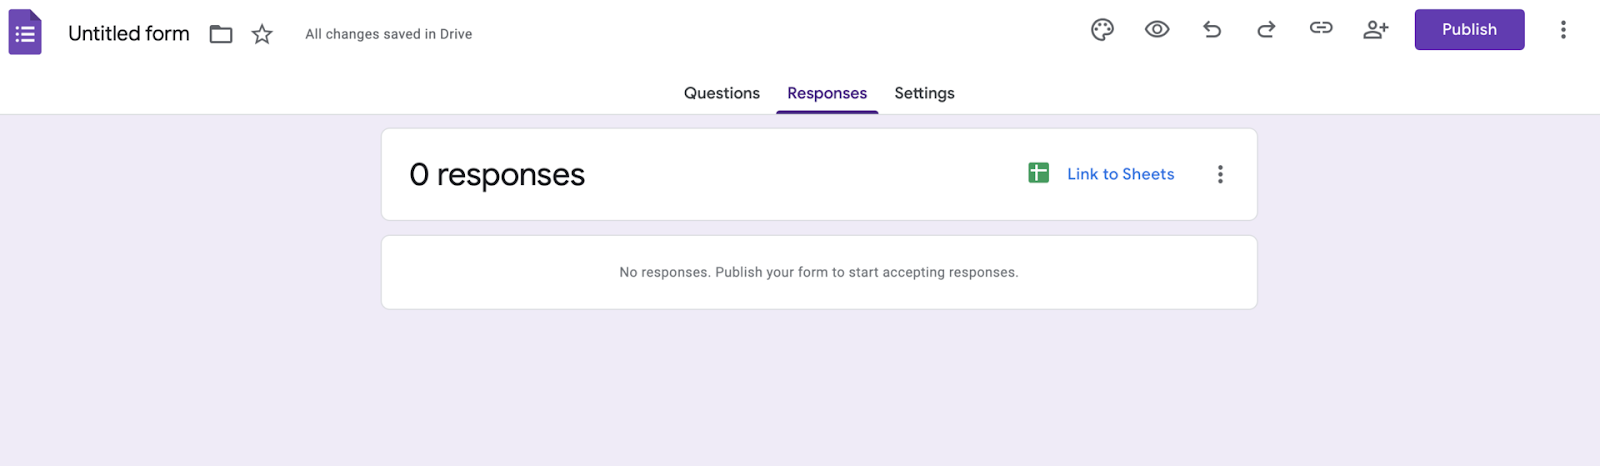Switch to the Questions tab
The width and height of the screenshot is (1600, 466).
[x=722, y=93]
